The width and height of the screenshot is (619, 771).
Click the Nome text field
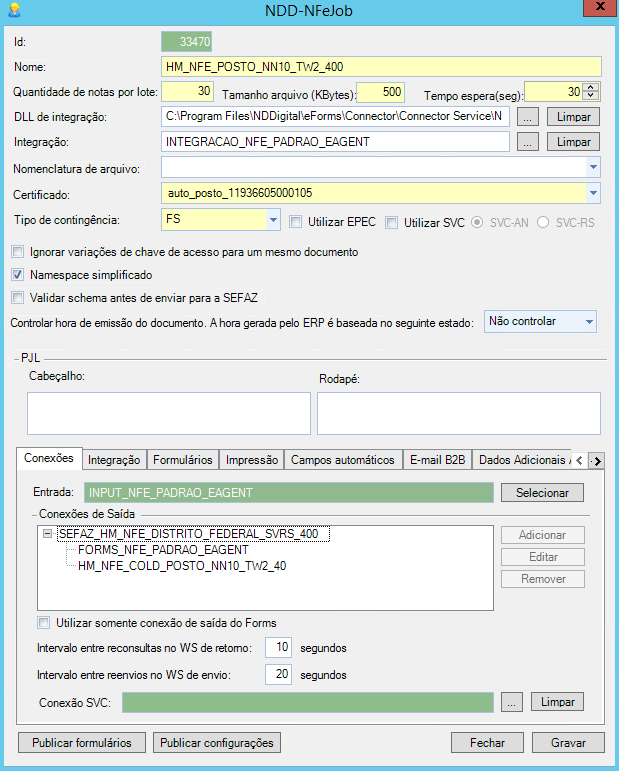click(381, 67)
